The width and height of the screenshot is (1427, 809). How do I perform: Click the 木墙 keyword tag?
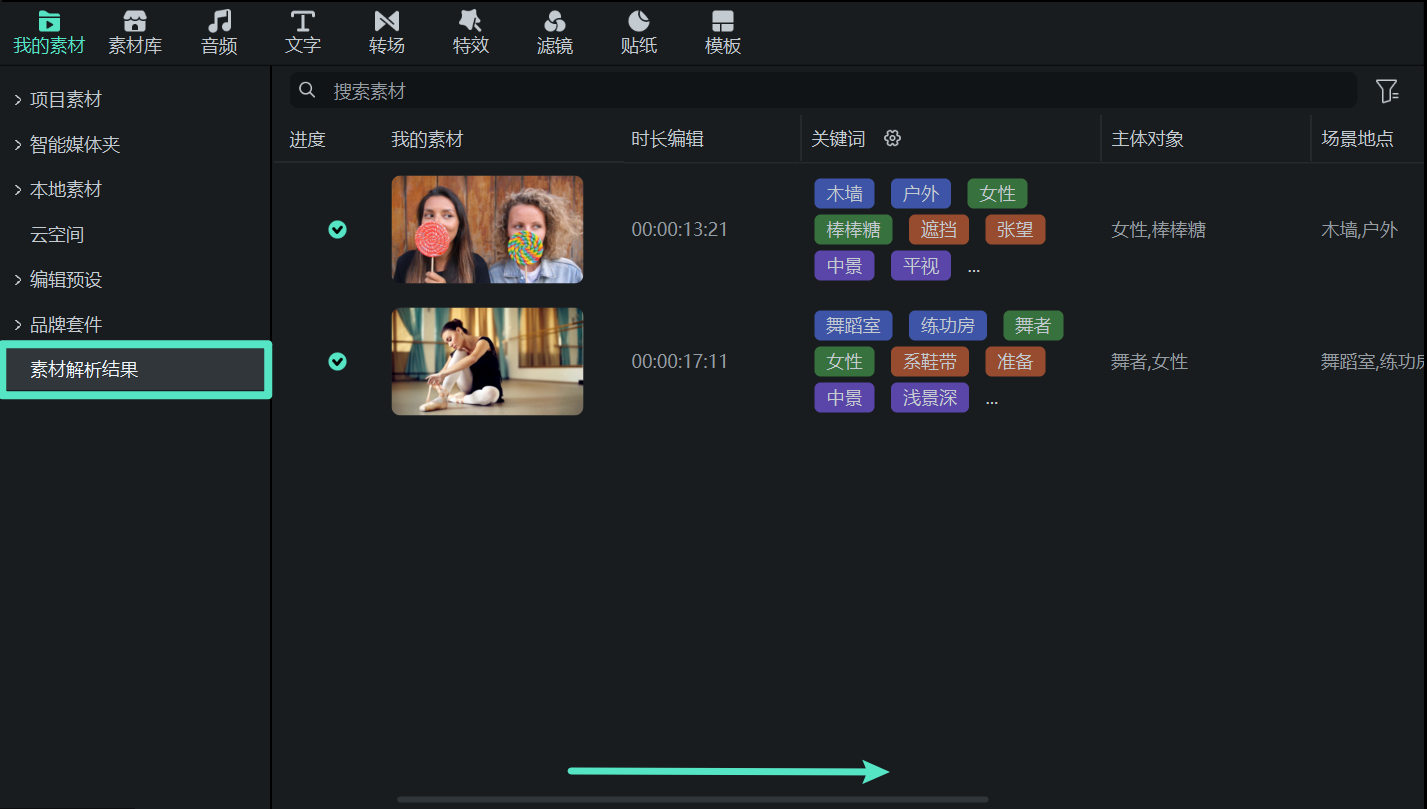845,193
